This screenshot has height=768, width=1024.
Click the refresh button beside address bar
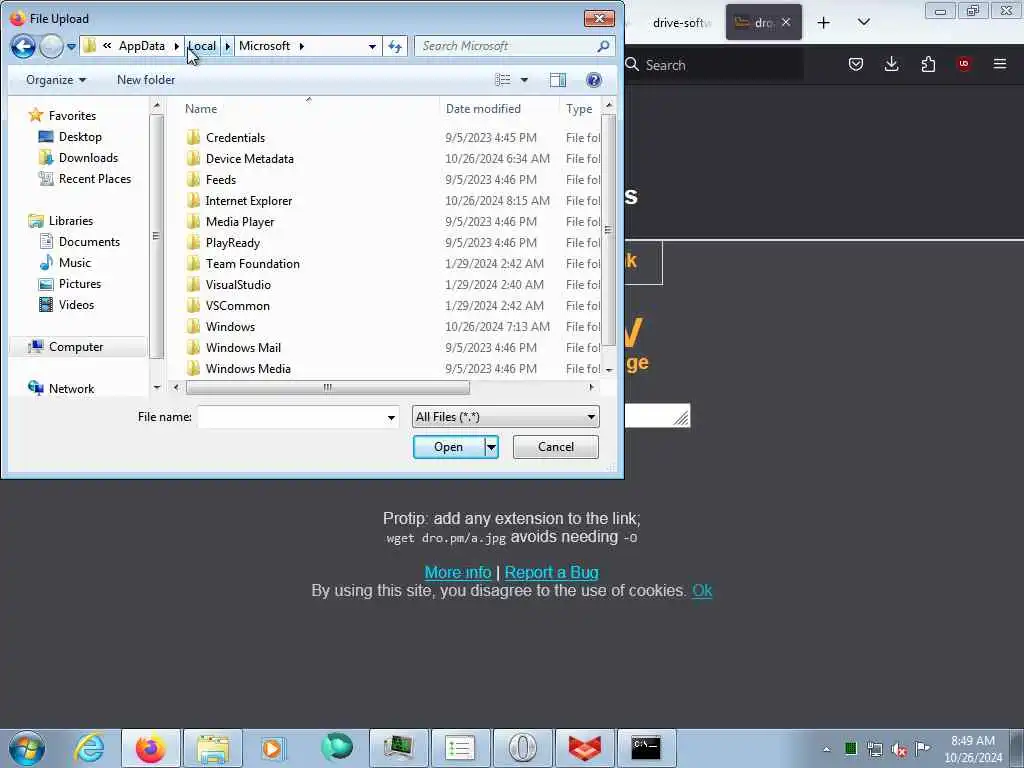395,46
